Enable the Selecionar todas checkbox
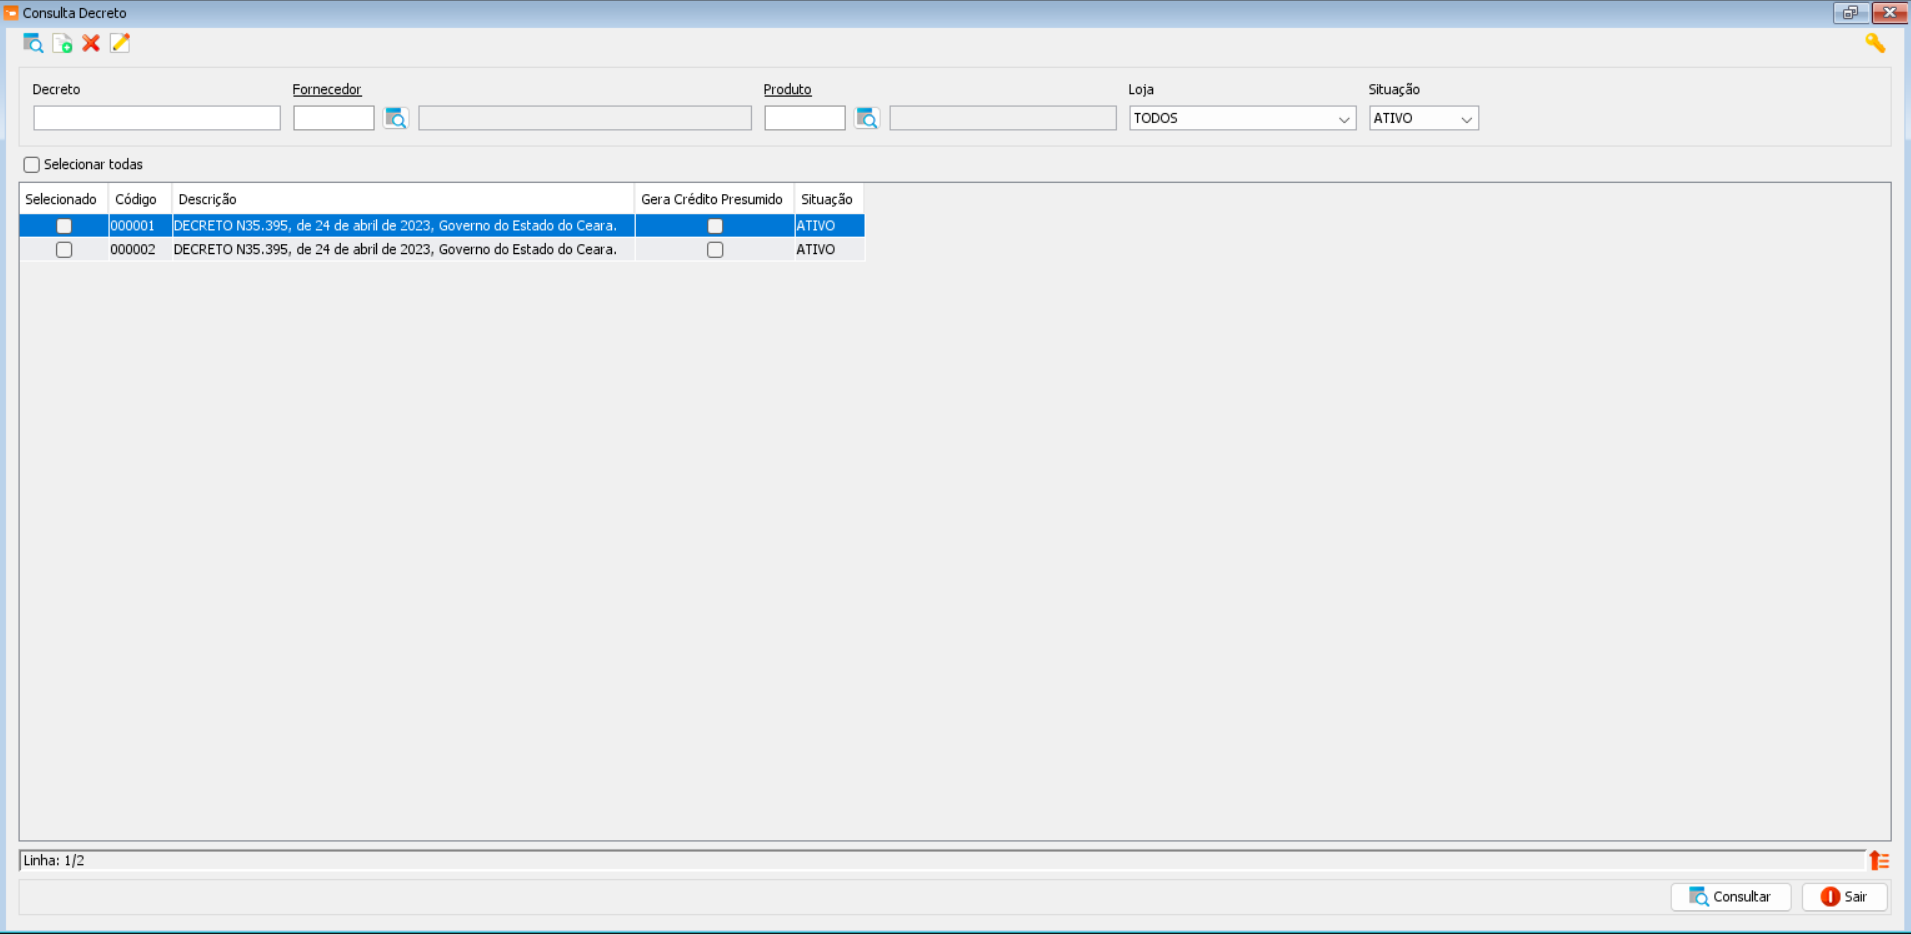The height and width of the screenshot is (935, 1911). [x=32, y=165]
